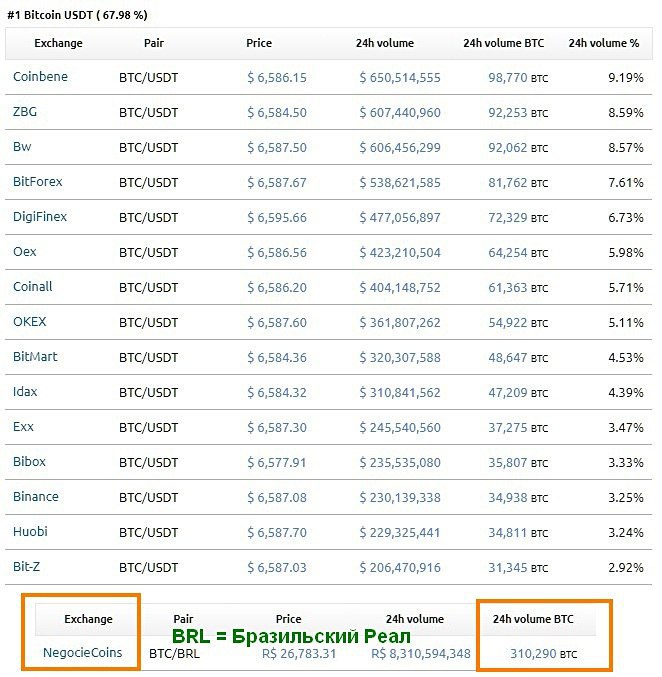Select the Huobi exchange link

click(30, 532)
